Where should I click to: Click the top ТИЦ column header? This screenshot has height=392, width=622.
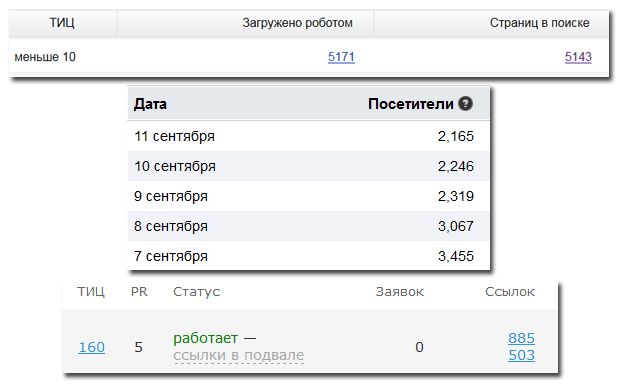[62, 23]
